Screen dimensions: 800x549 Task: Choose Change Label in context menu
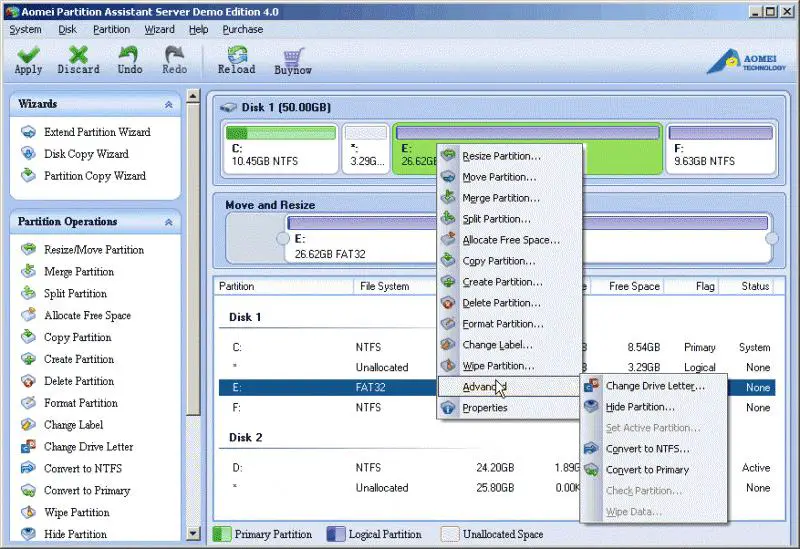(x=510, y=344)
